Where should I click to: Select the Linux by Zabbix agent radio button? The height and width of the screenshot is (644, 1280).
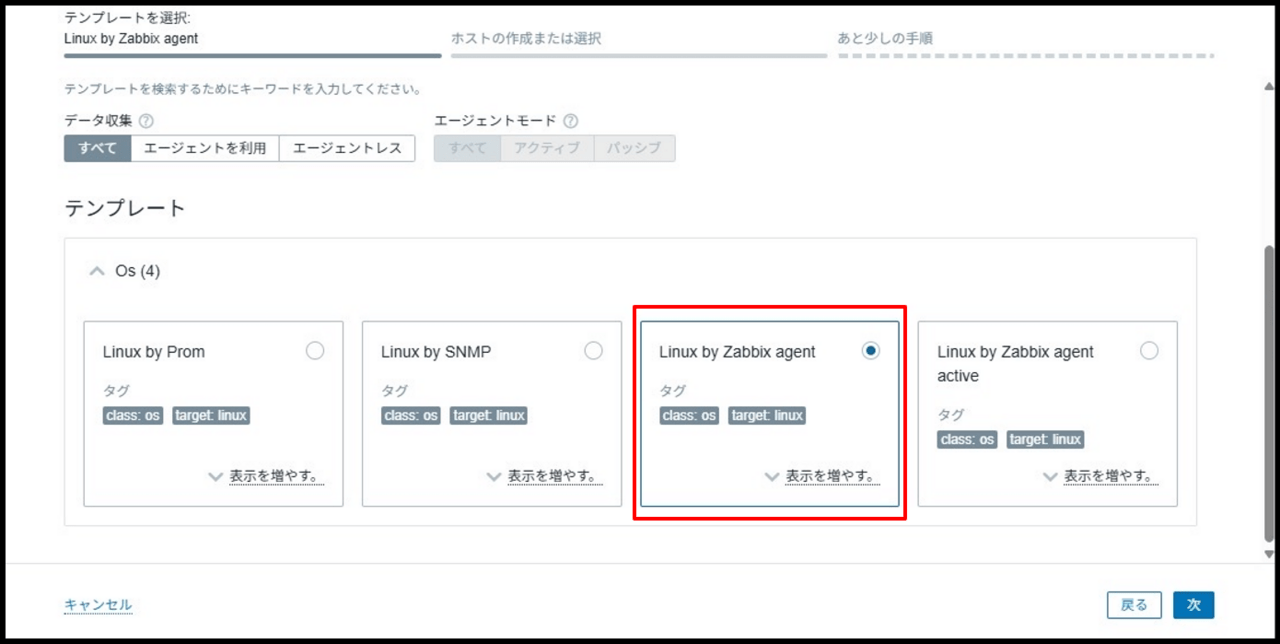coord(871,351)
